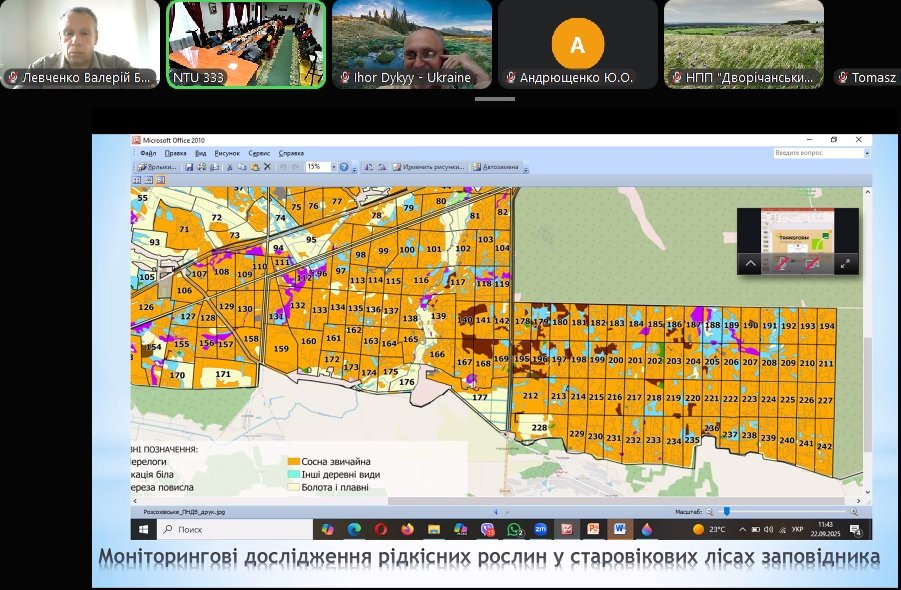This screenshot has height=590, width=901.
Task: Open the Рисунок menu
Action: (227, 153)
